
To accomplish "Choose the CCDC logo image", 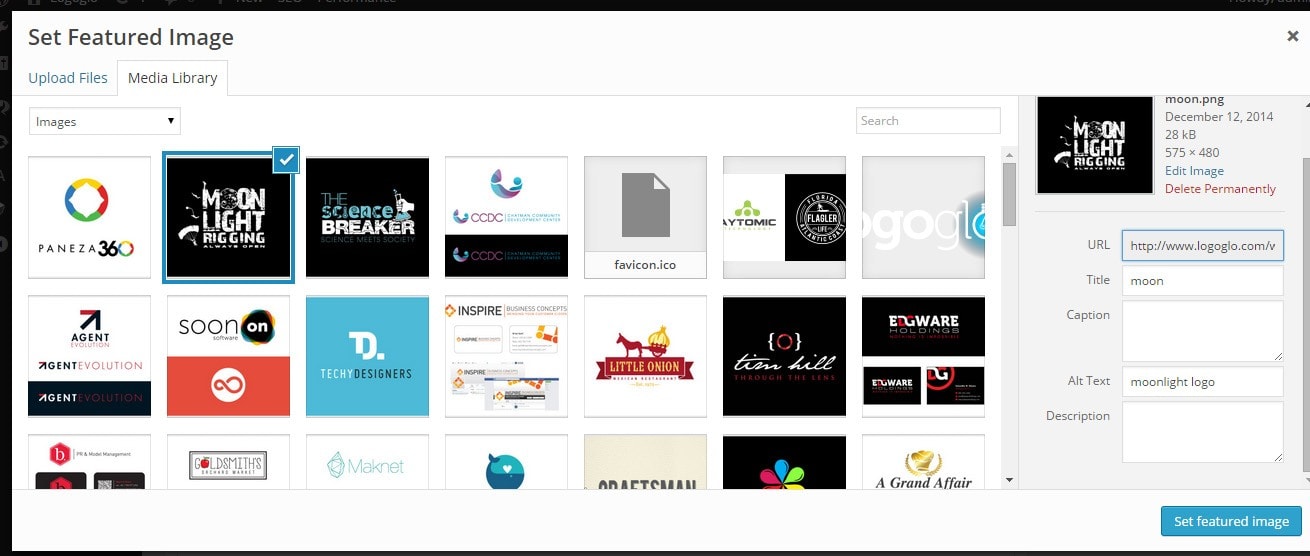I will pos(506,217).
